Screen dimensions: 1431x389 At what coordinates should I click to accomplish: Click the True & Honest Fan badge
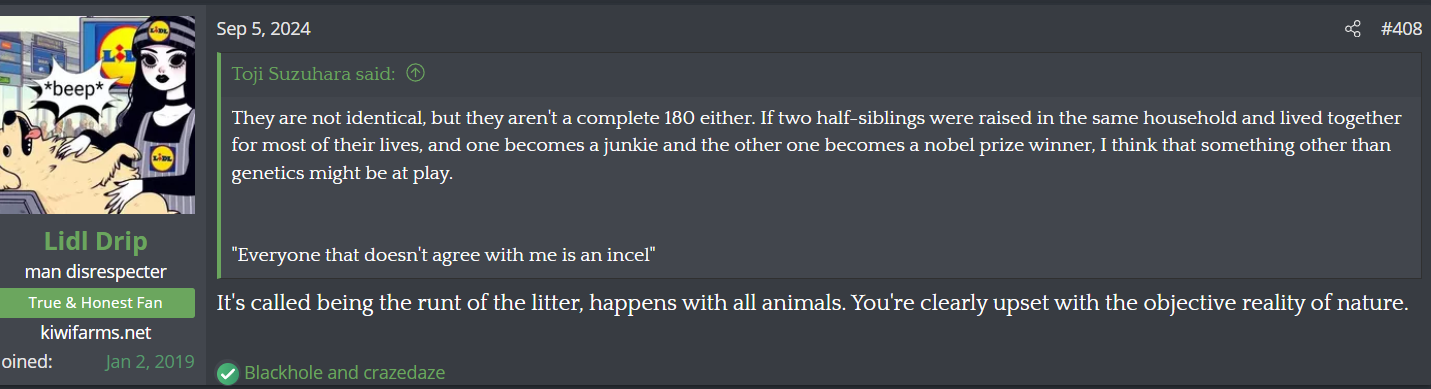pos(96,303)
